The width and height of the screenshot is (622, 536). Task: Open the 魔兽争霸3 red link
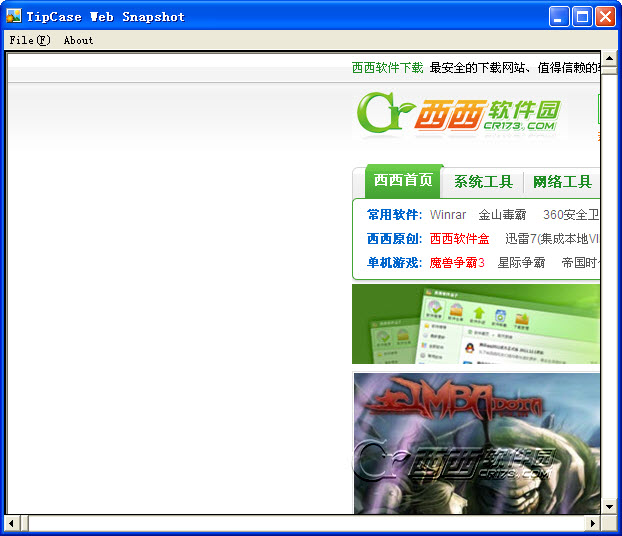(457, 262)
